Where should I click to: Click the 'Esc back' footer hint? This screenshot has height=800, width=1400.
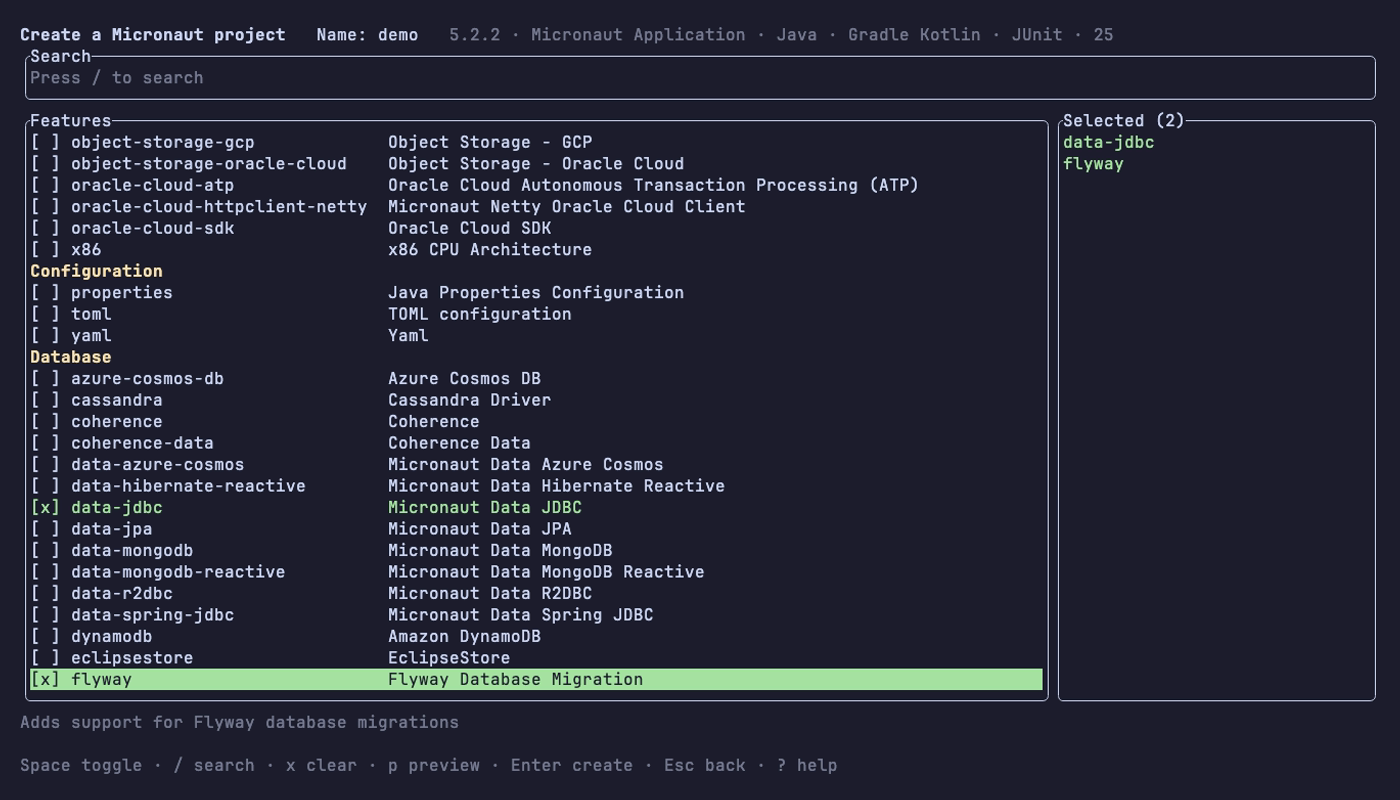point(705,765)
